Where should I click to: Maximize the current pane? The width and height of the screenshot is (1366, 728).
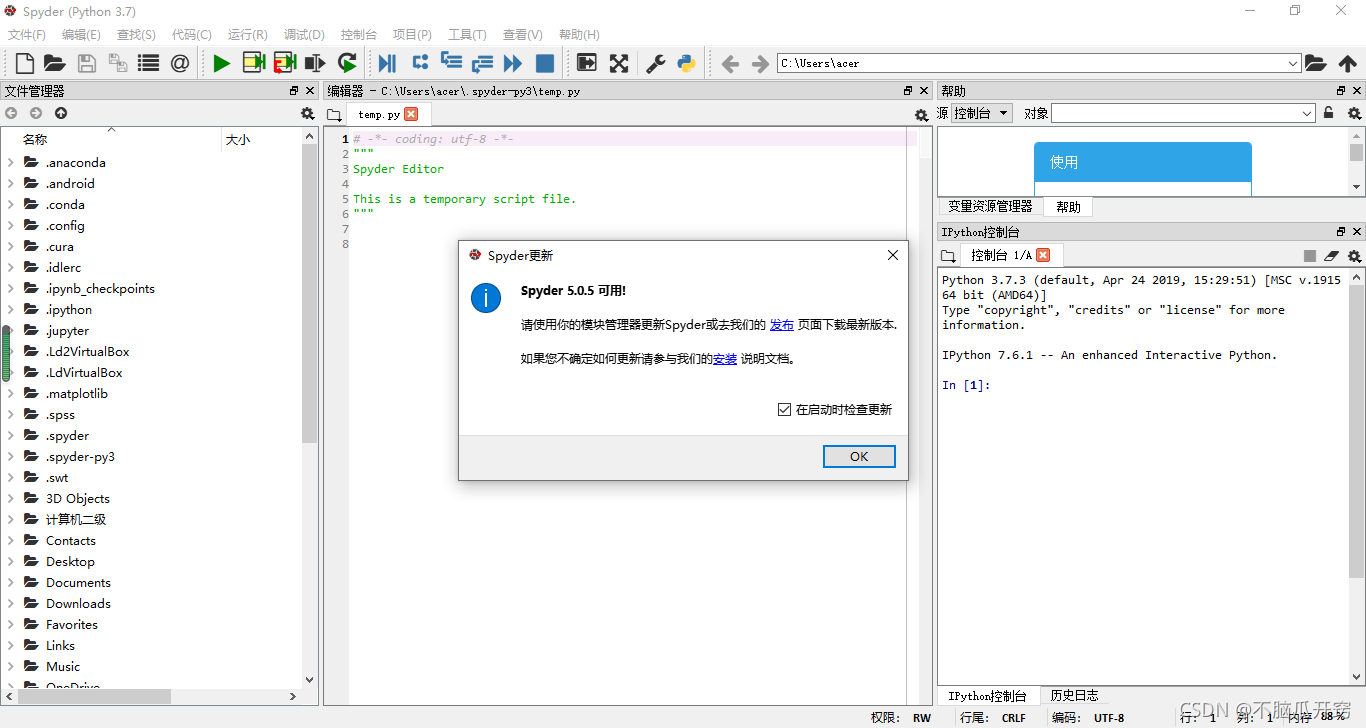tap(587, 63)
